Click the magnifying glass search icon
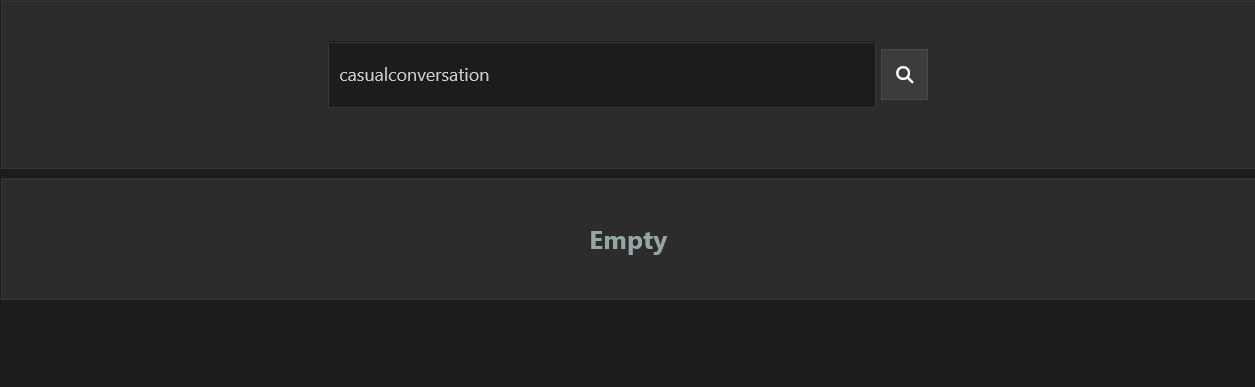Image resolution: width=1255 pixels, height=387 pixels. (x=904, y=75)
